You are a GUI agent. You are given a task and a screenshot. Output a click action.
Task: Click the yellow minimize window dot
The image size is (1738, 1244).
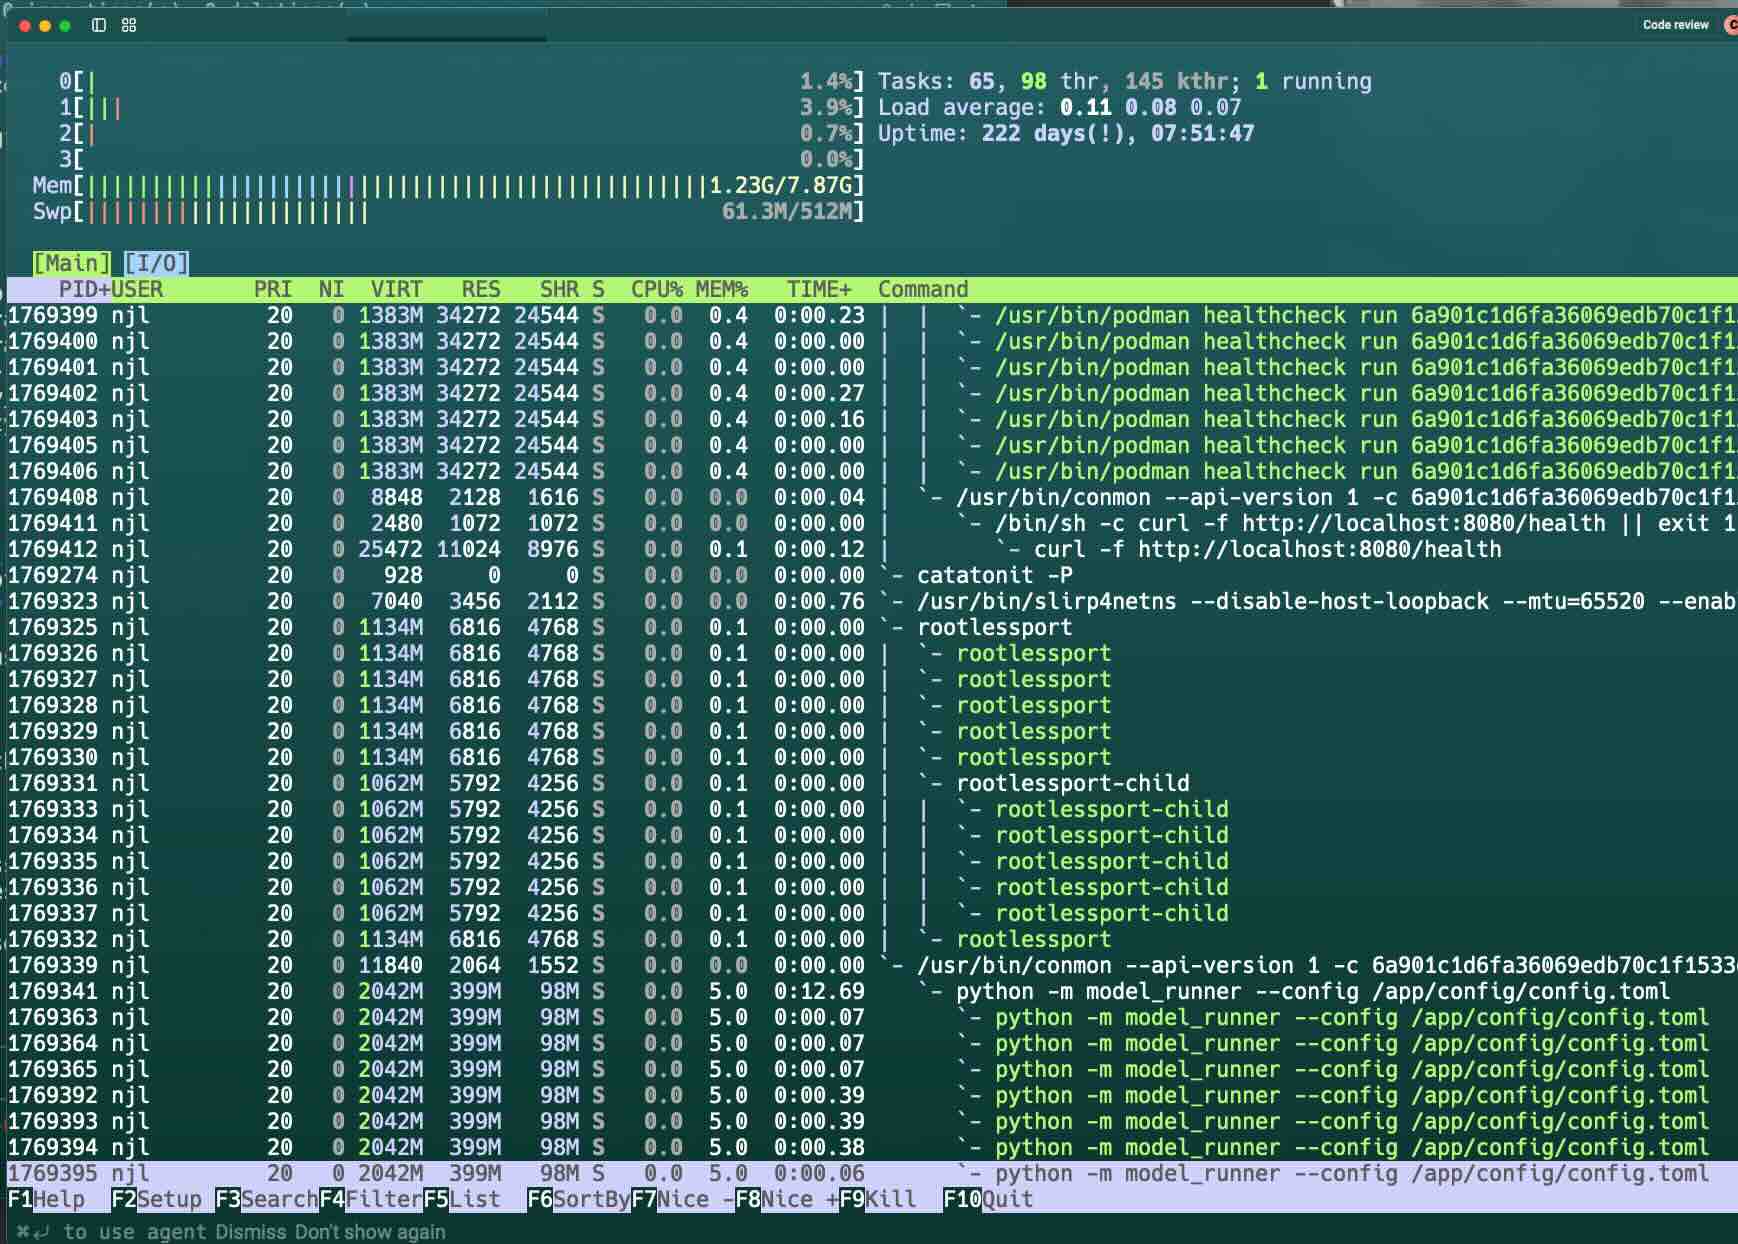[45, 26]
